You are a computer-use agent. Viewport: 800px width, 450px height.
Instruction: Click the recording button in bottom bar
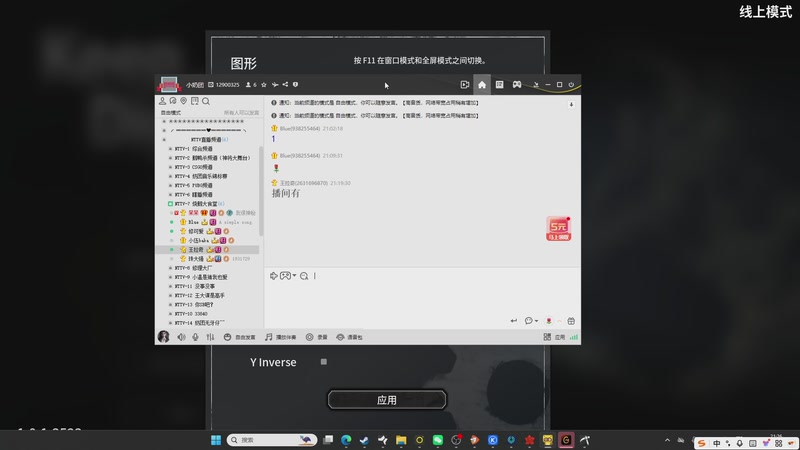317,337
